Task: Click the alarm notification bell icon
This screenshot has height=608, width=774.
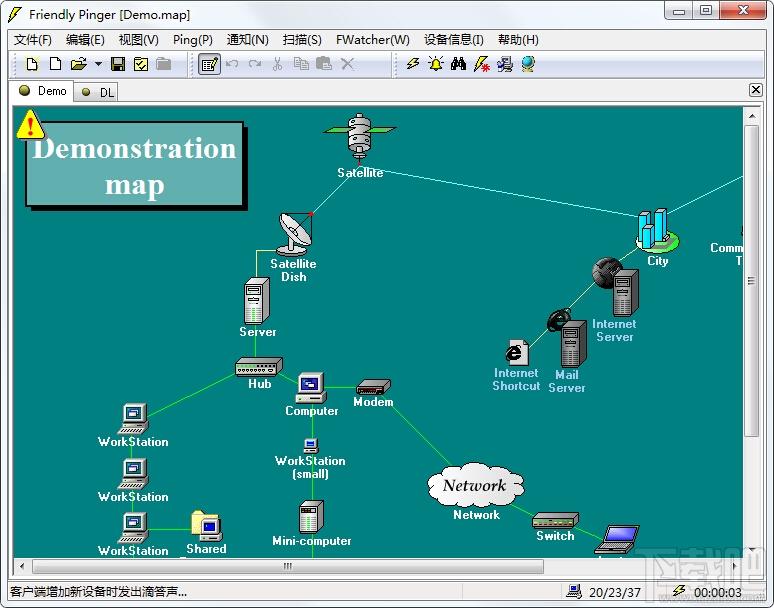Action: [435, 64]
